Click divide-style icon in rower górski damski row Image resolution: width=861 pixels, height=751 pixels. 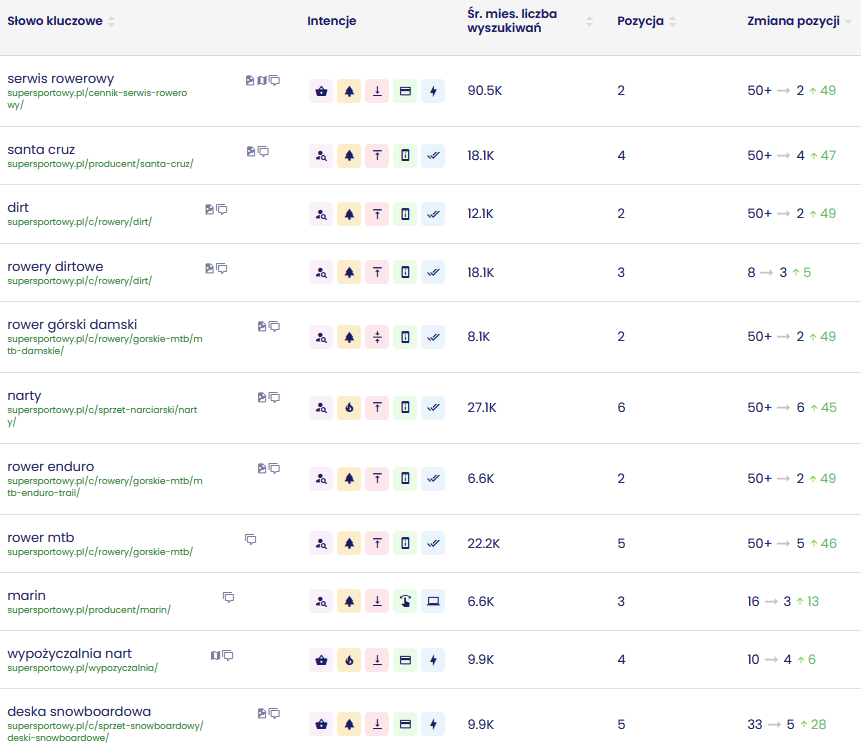click(377, 337)
